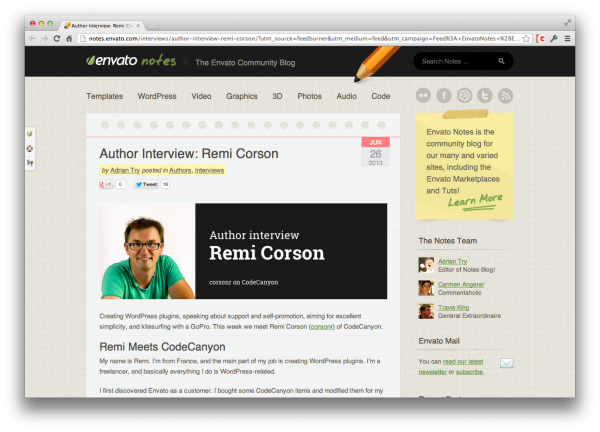Click The Envato Community Blog tagline
This screenshot has height=432, width=600.
245,63
